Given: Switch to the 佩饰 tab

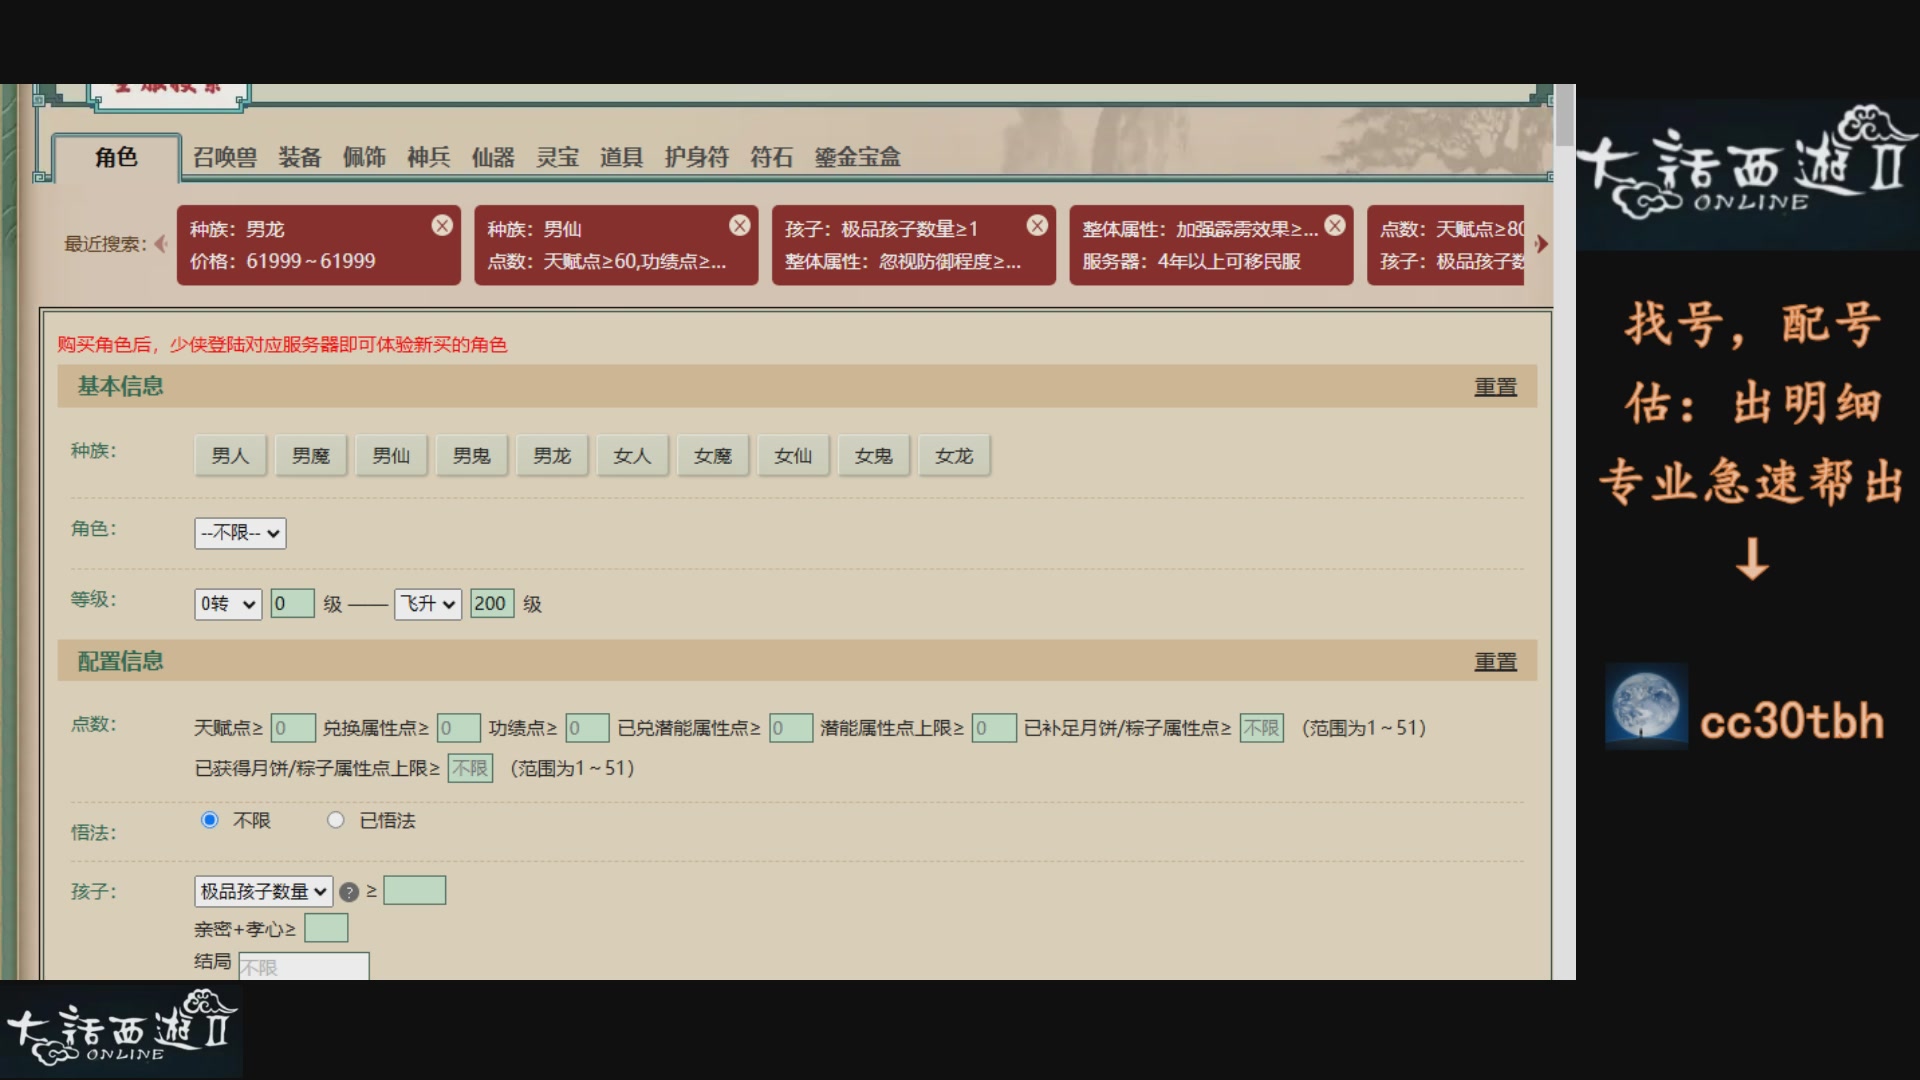Looking at the screenshot, I should [x=364, y=157].
